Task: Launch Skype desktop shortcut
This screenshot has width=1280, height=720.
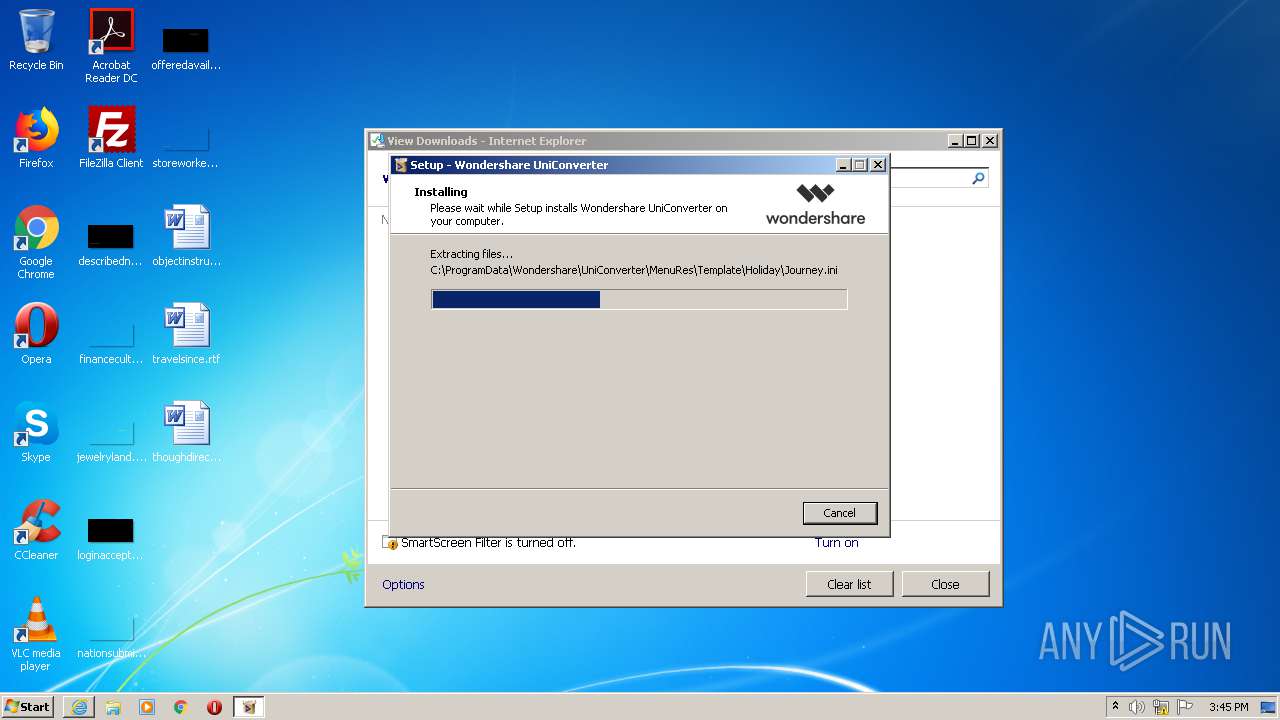Action: (36, 432)
